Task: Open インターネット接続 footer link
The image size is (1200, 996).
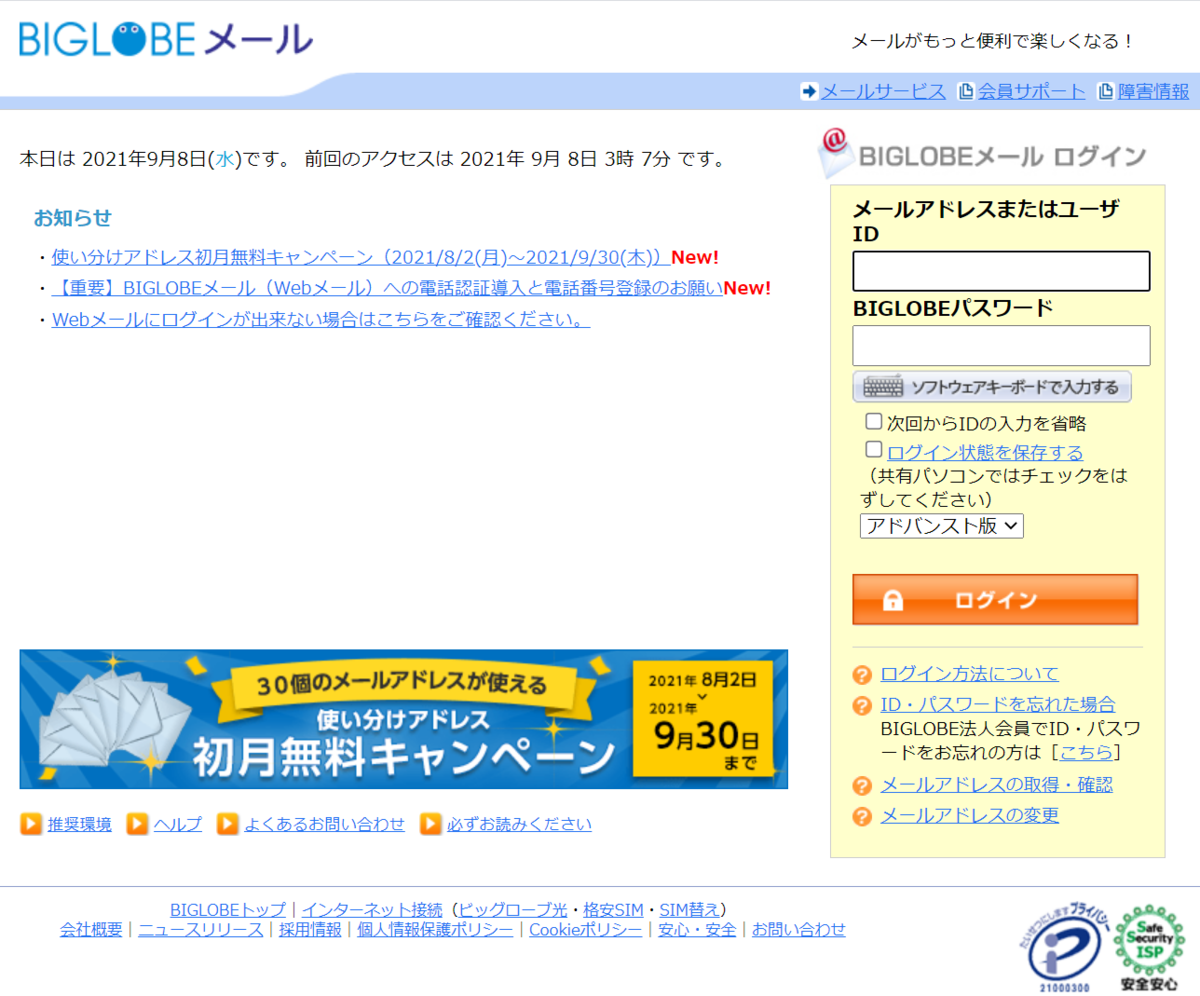Action: click(372, 910)
